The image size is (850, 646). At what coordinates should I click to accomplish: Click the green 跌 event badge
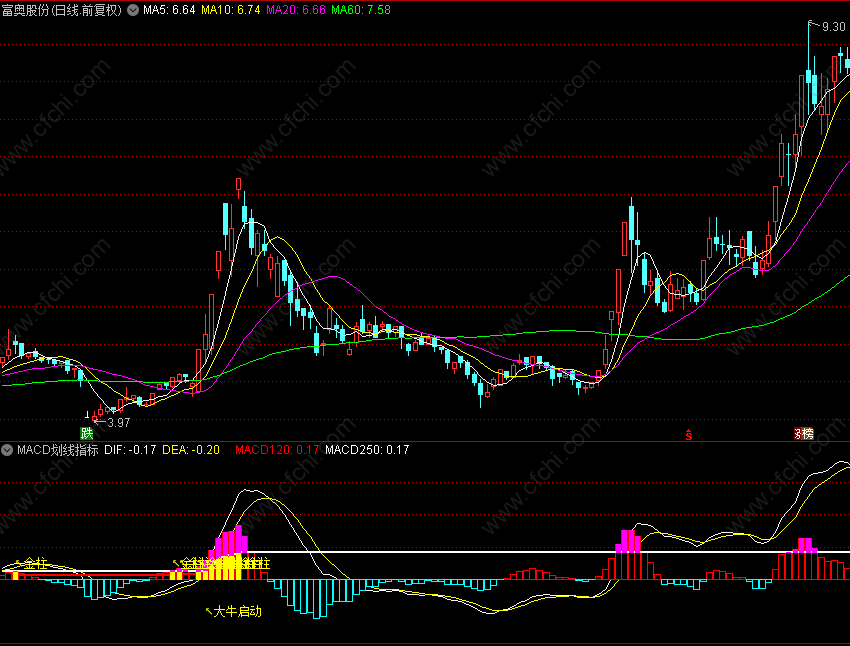click(87, 434)
